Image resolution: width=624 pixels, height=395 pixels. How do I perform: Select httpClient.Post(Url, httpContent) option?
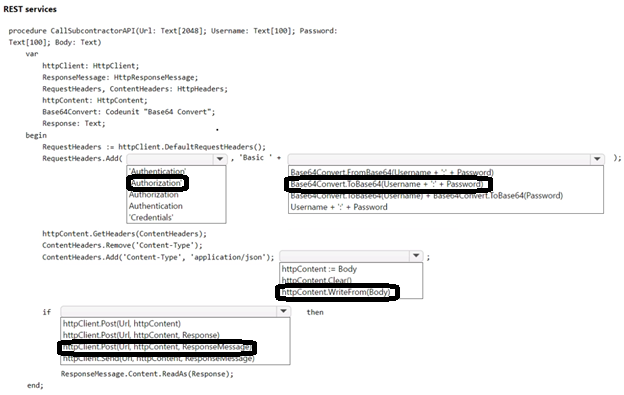click(122, 324)
